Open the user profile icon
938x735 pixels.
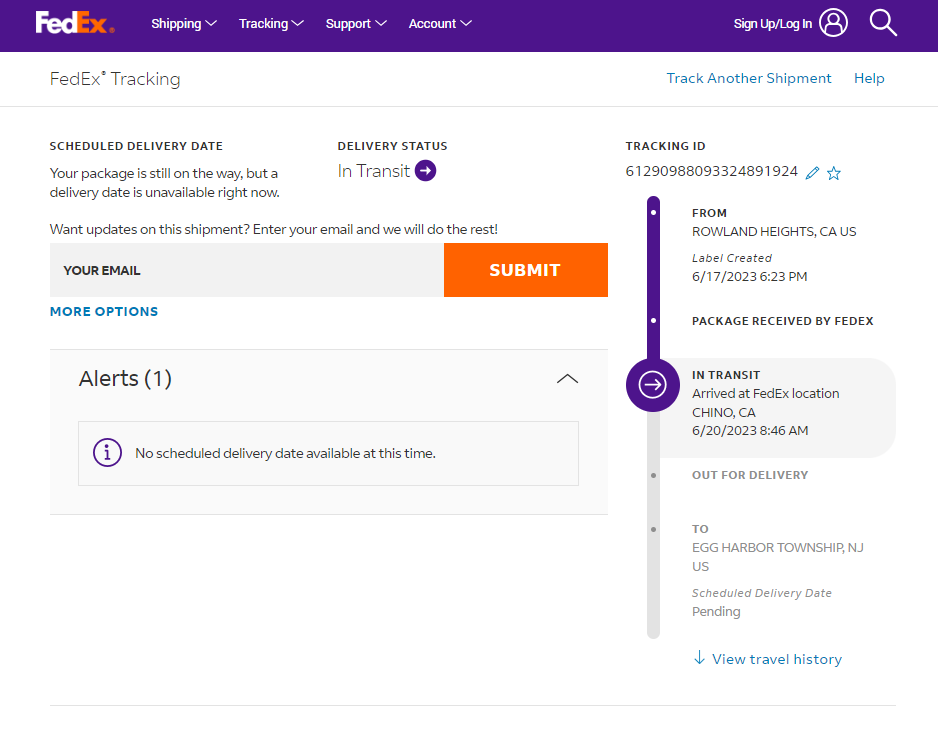click(833, 23)
